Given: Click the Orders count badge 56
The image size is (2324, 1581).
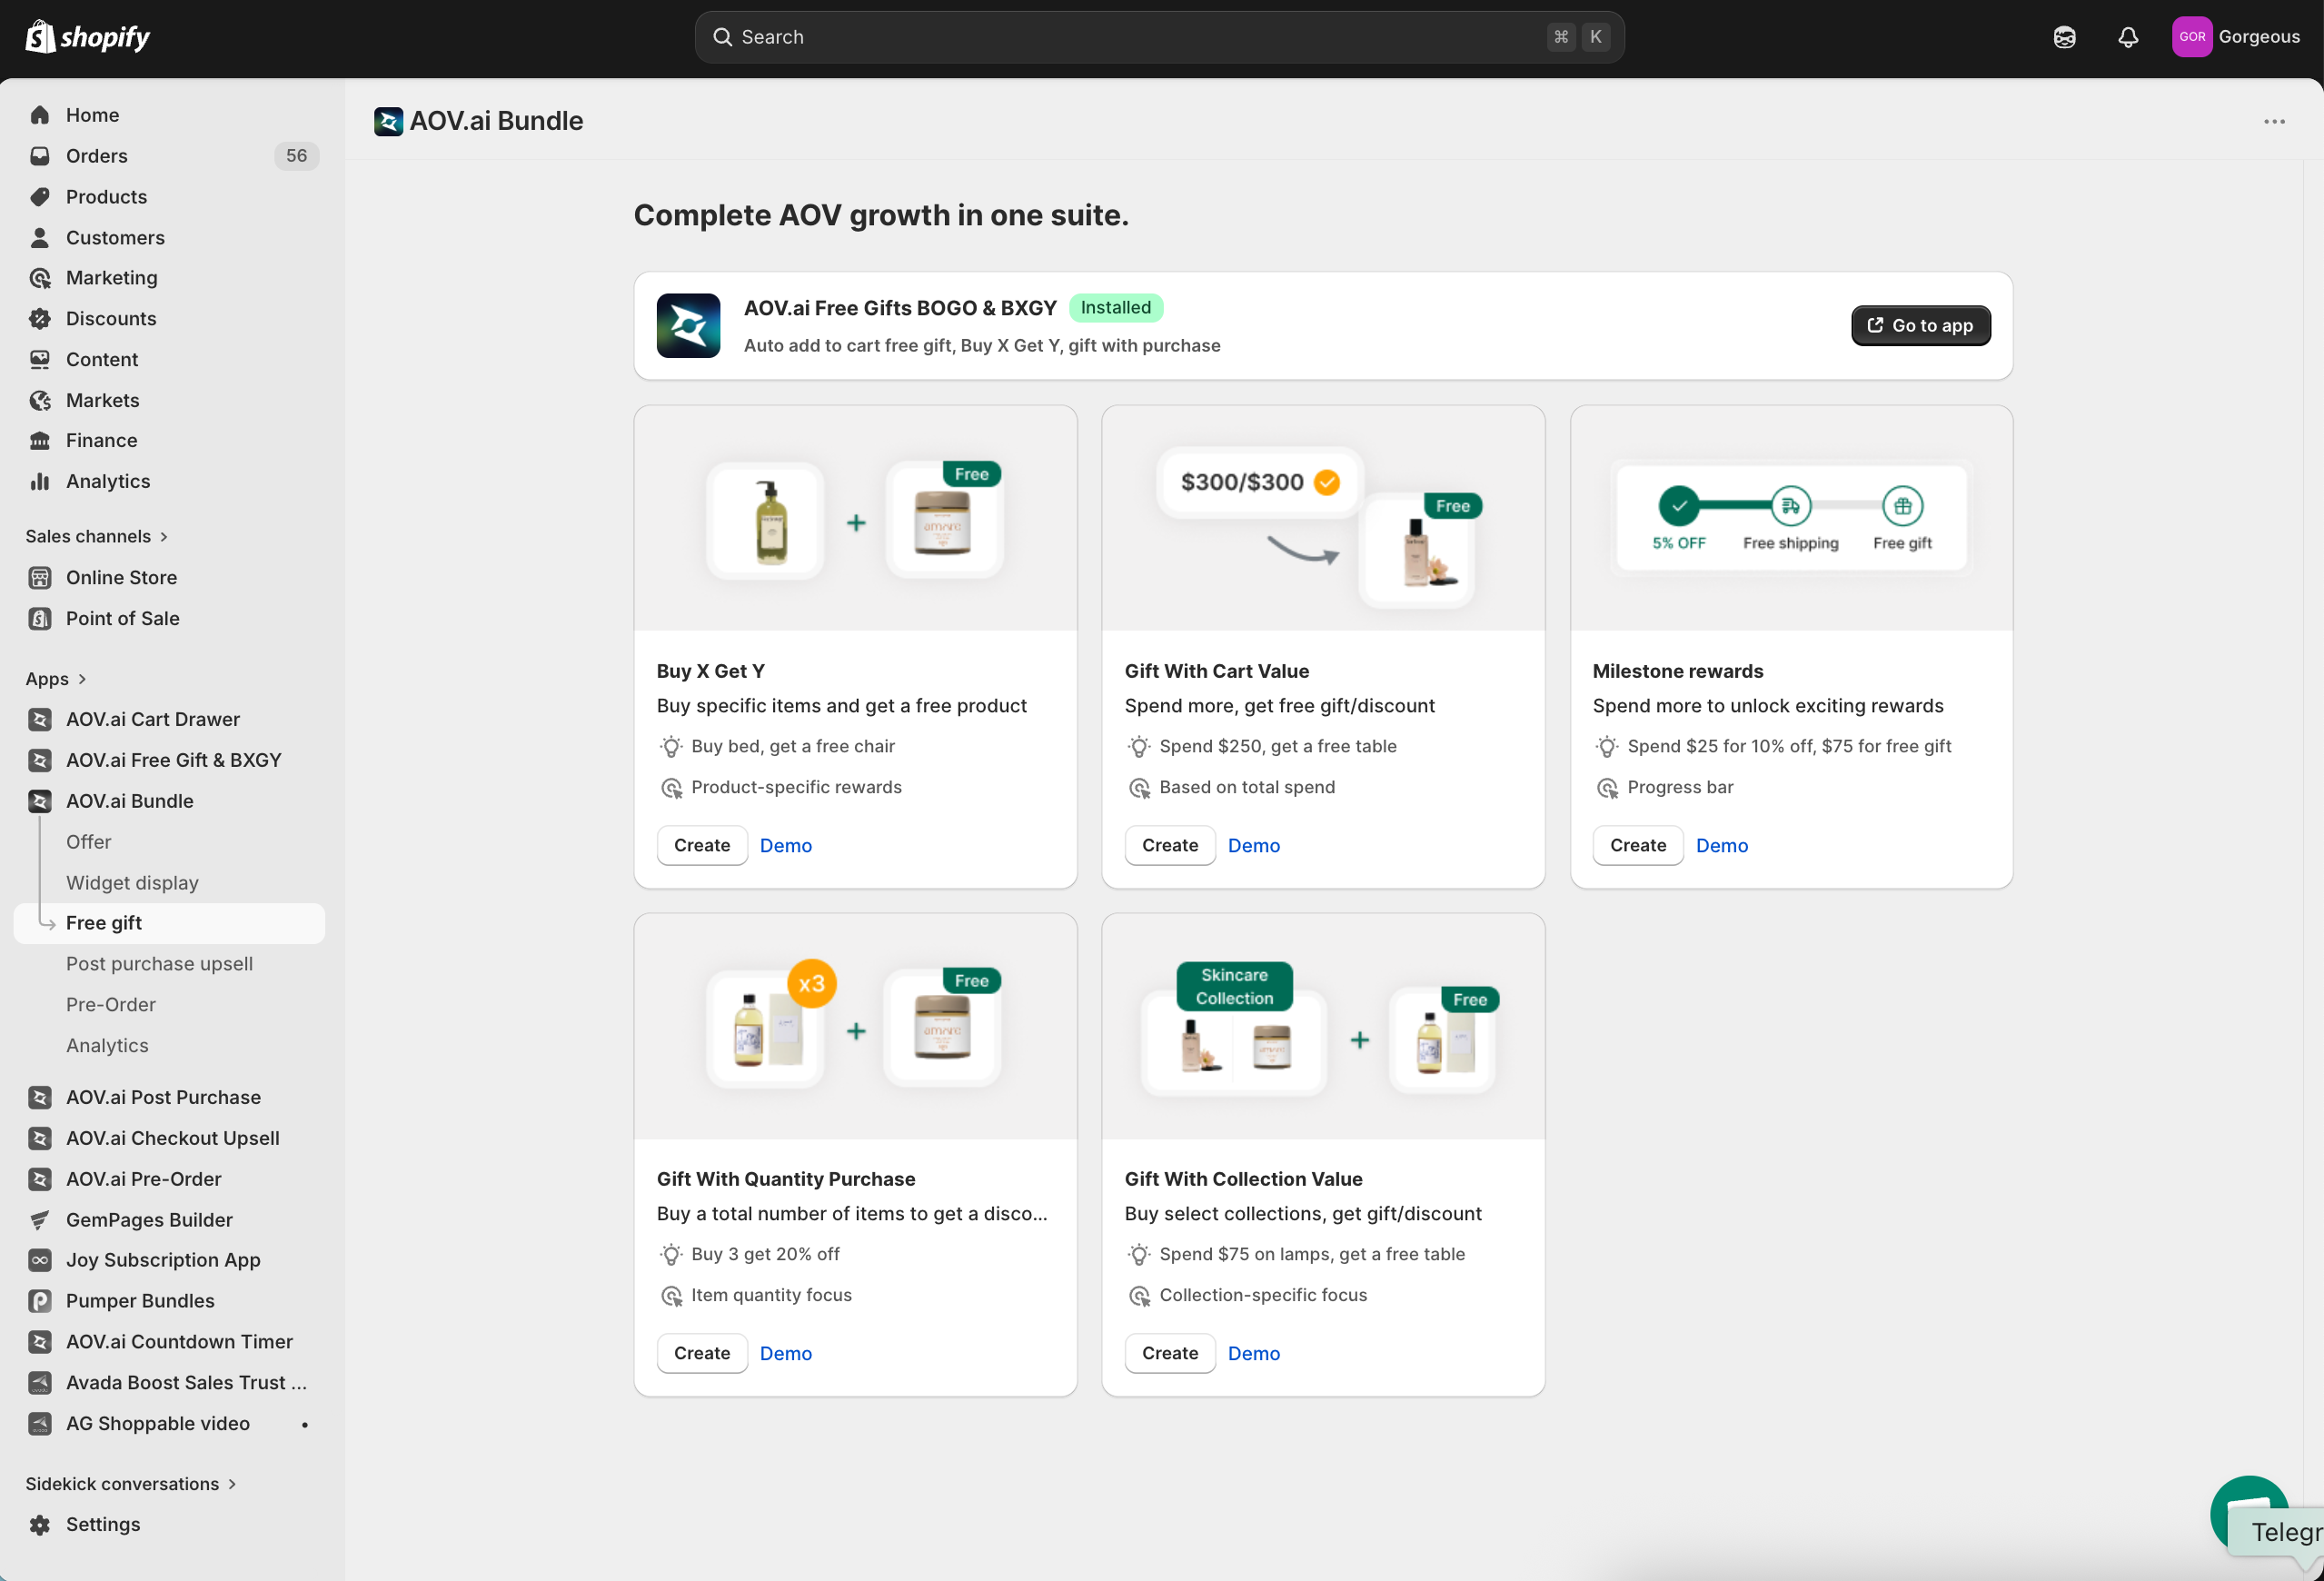Looking at the screenshot, I should [x=296, y=156].
